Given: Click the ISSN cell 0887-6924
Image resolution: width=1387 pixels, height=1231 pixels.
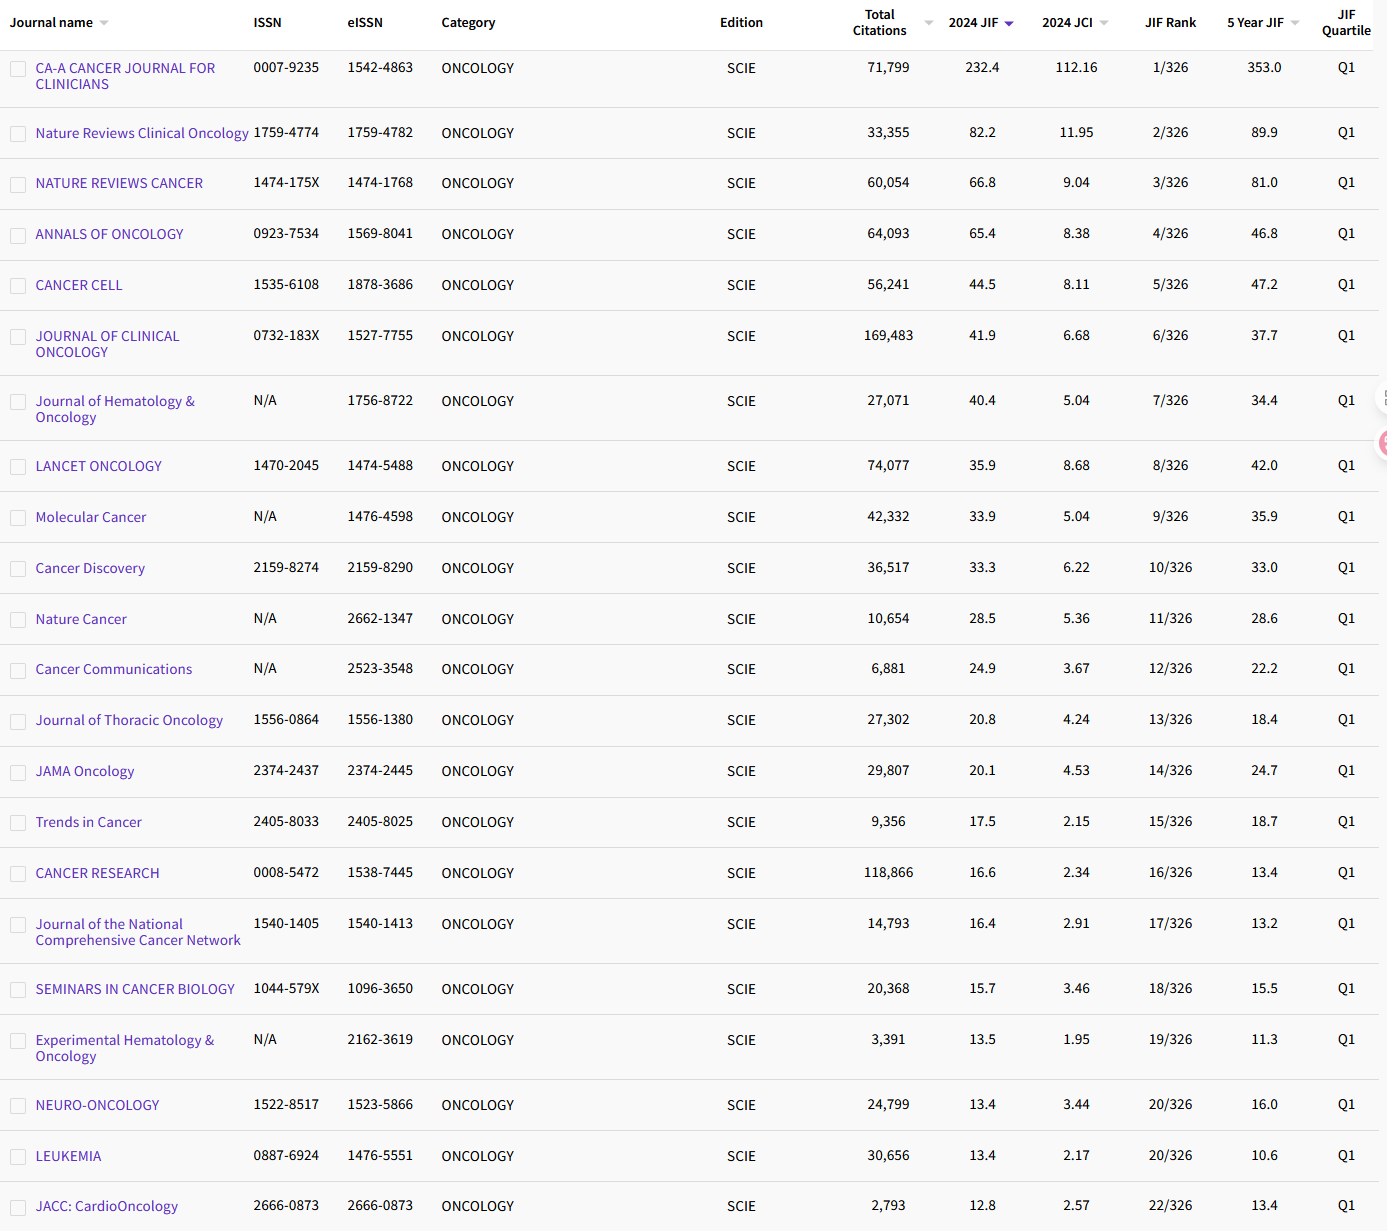Looking at the screenshot, I should (286, 1155).
